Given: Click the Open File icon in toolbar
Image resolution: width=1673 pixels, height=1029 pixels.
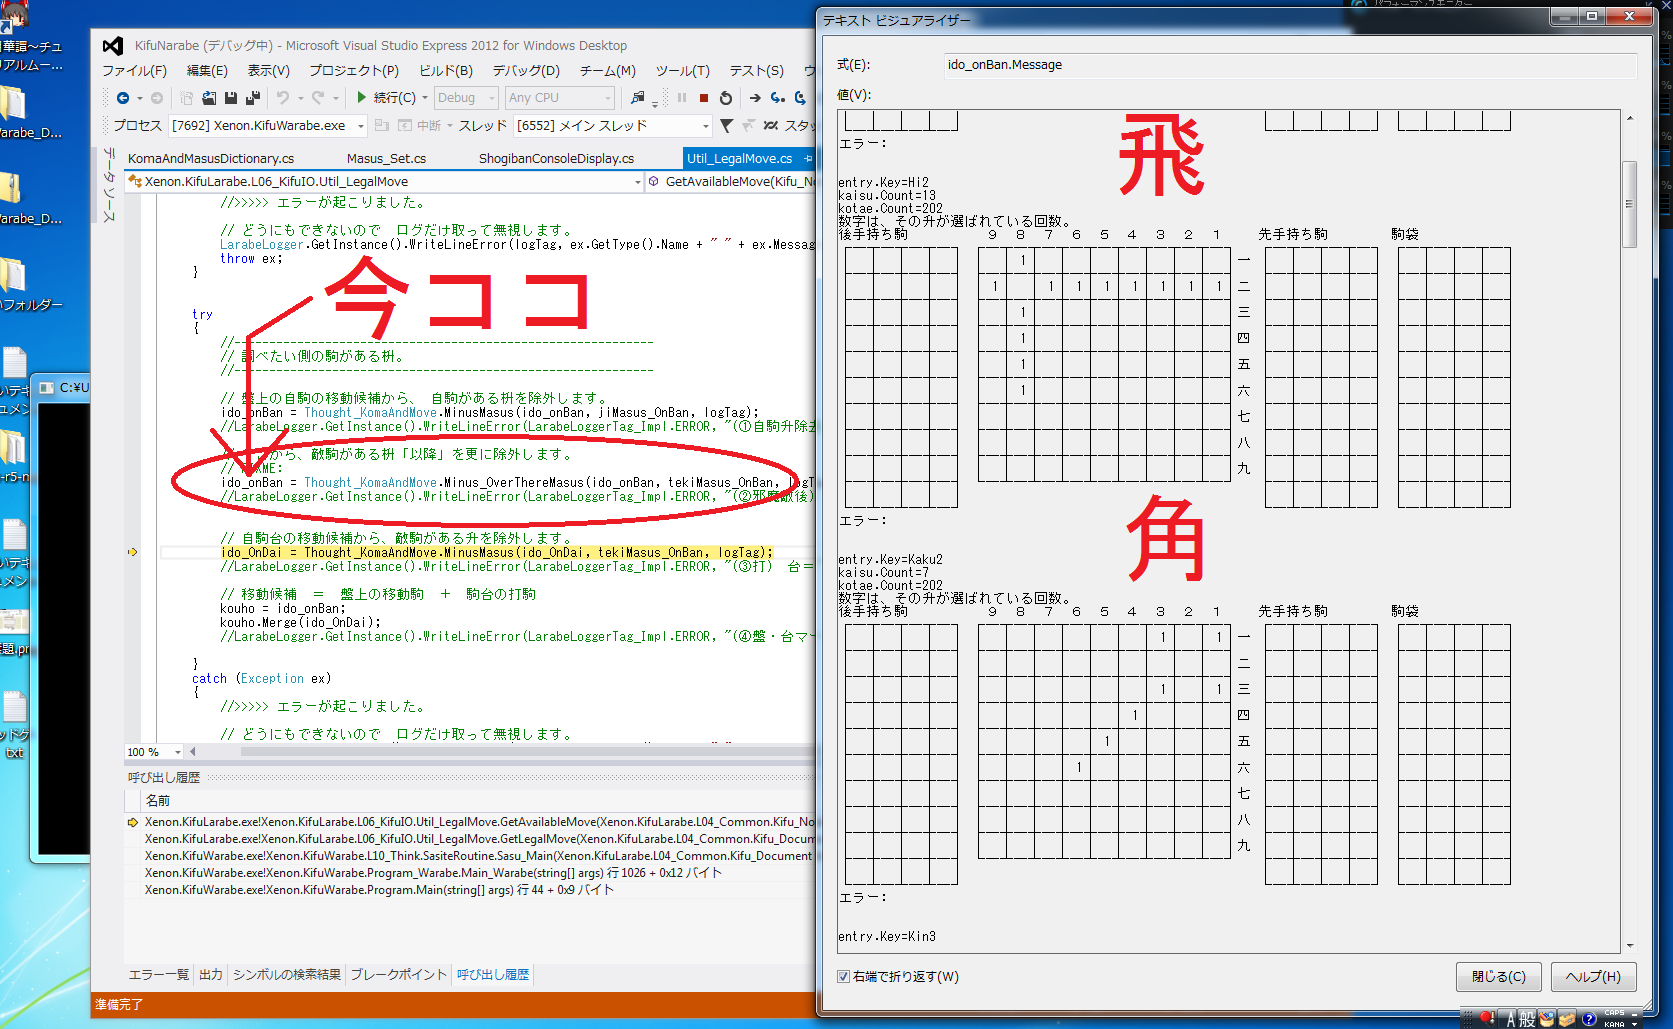Looking at the screenshot, I should coord(209,98).
